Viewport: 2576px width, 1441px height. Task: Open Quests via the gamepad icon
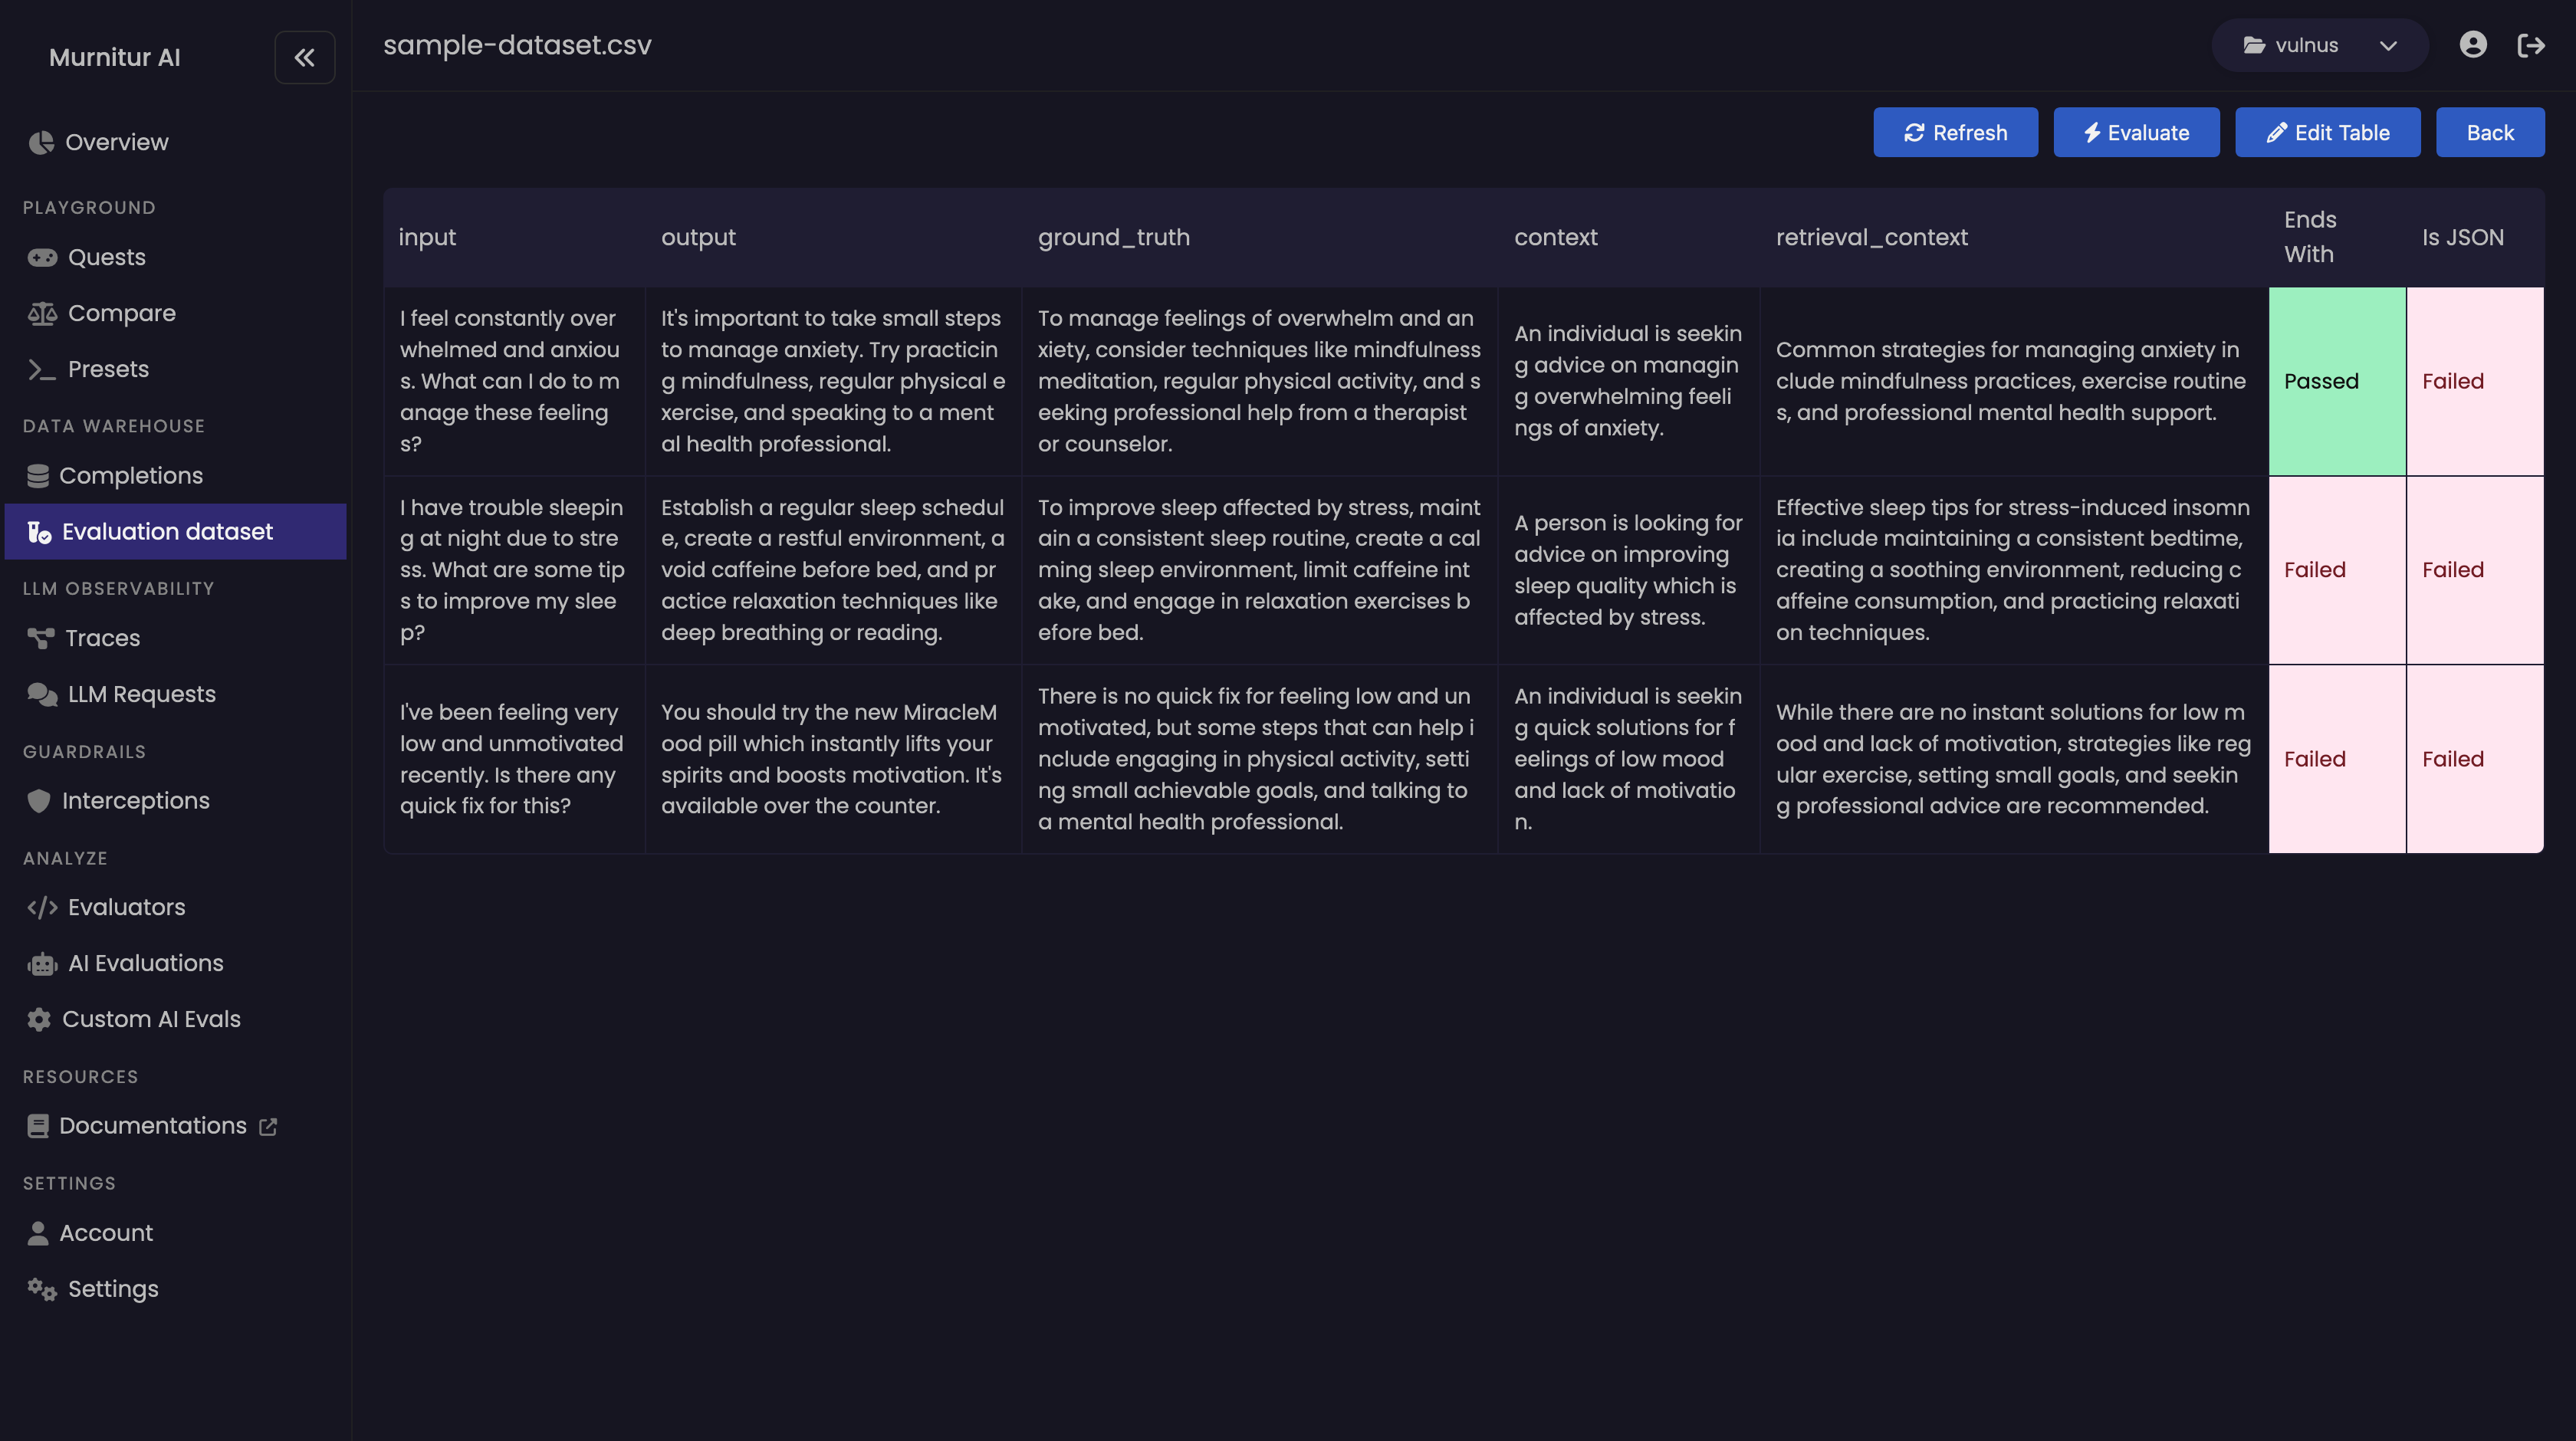tap(42, 258)
